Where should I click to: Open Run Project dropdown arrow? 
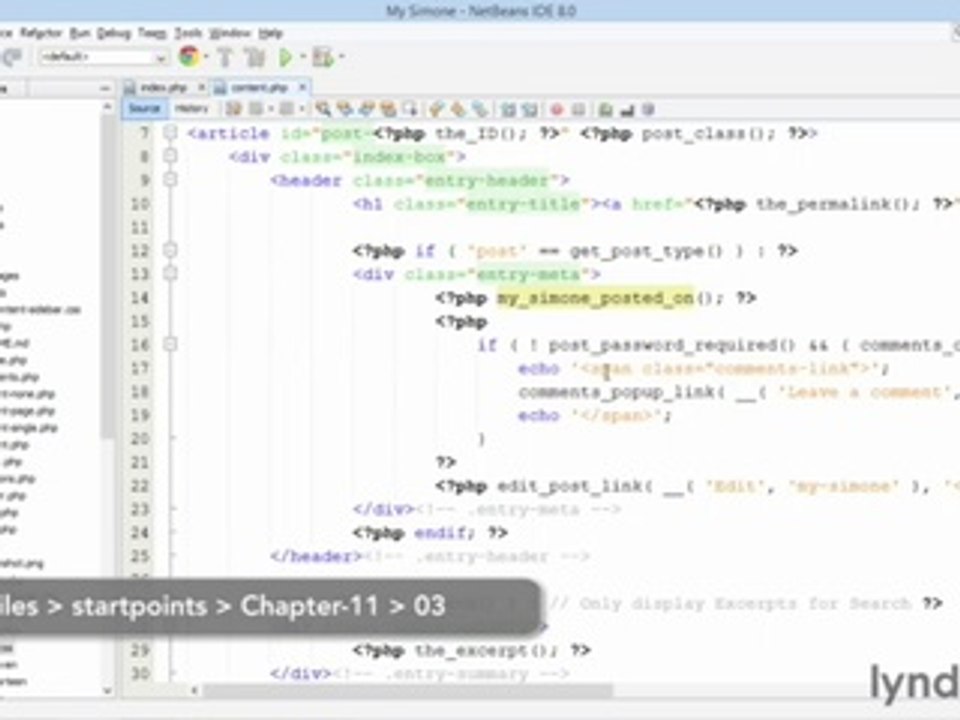[x=302, y=57]
